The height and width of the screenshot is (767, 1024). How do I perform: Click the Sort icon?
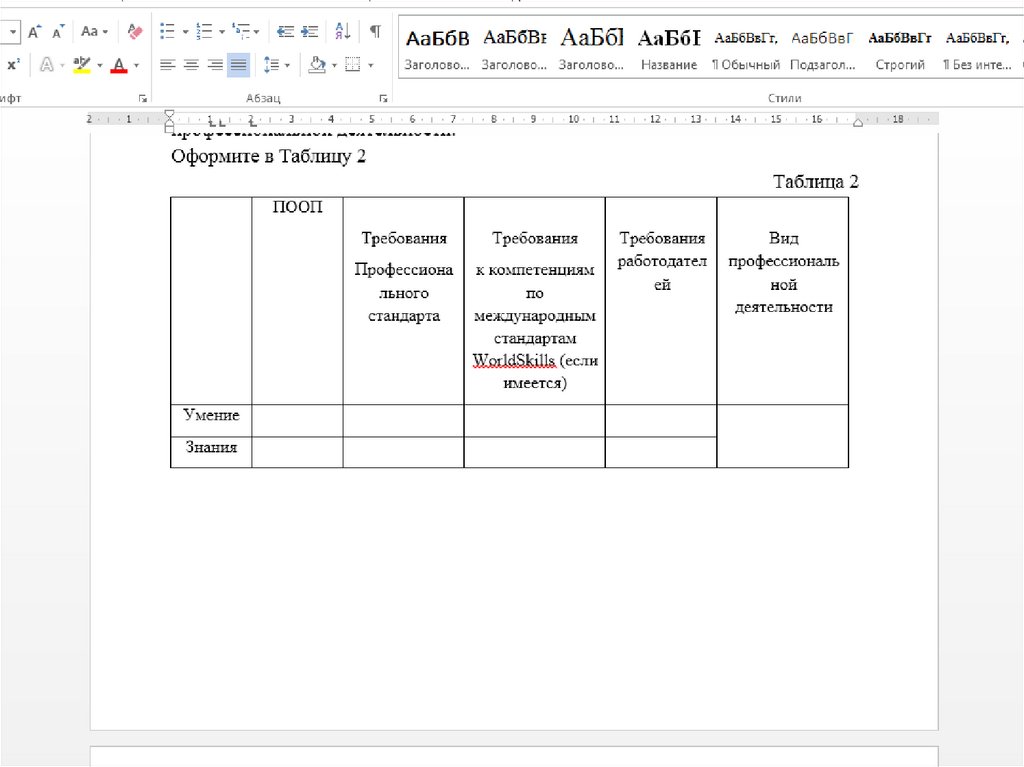(342, 31)
